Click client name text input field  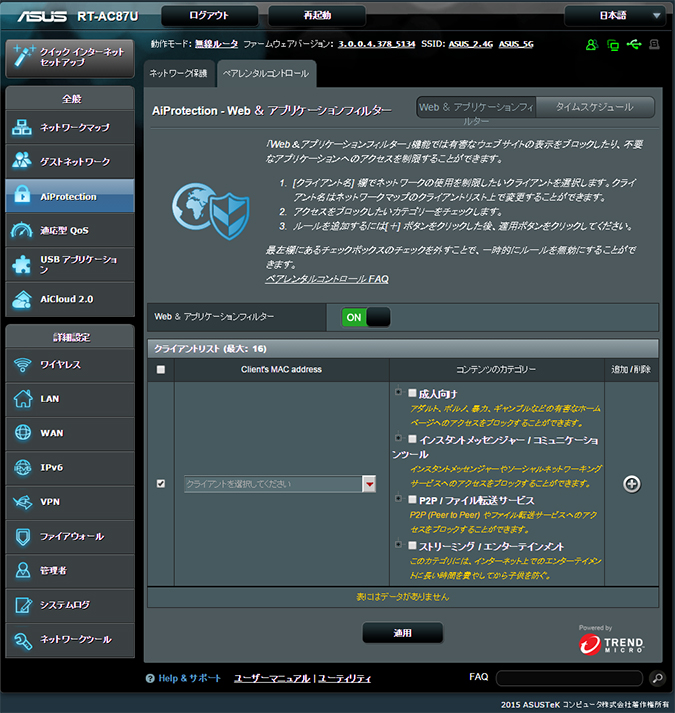[x=273, y=484]
